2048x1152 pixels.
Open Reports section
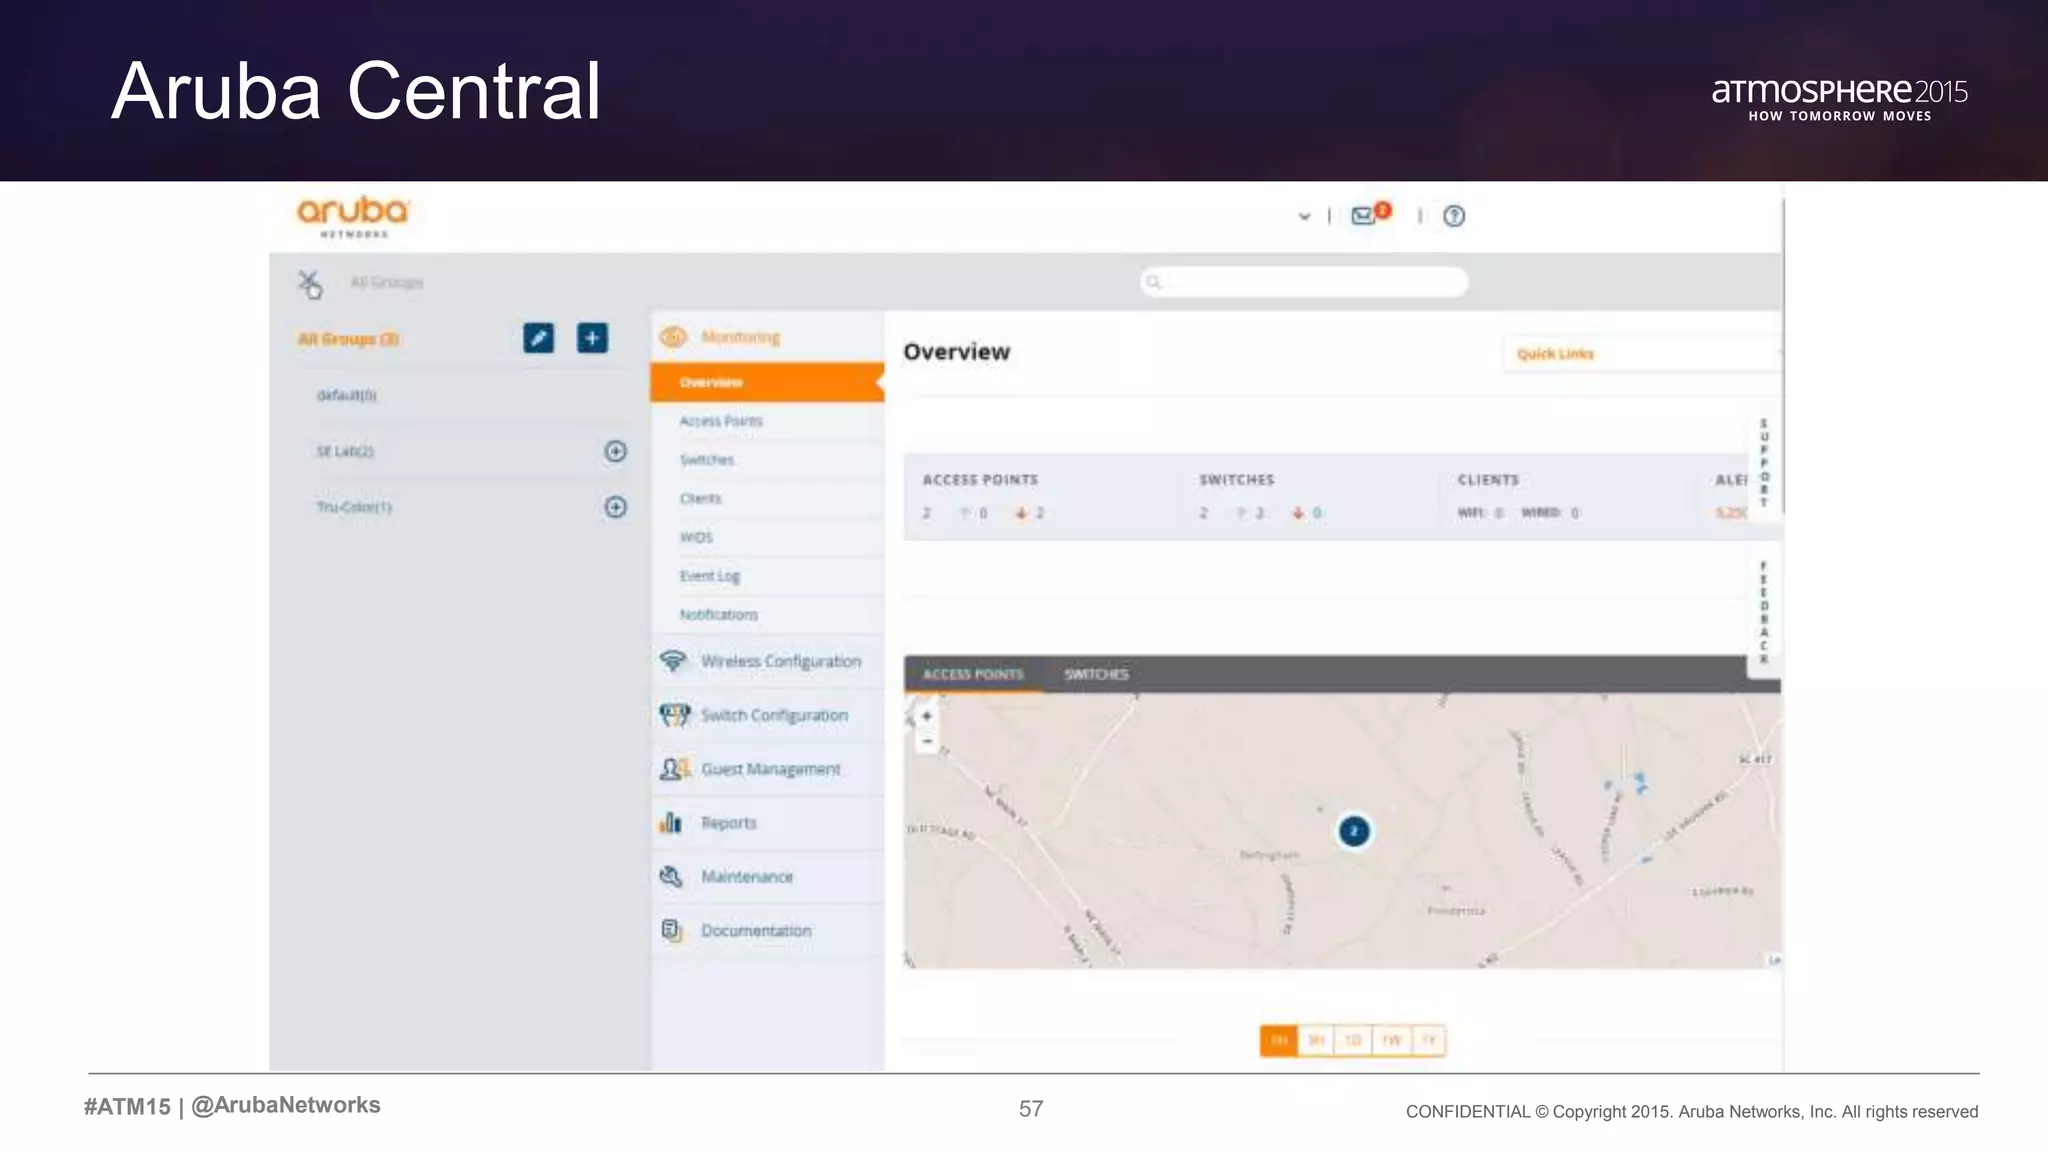point(729,823)
